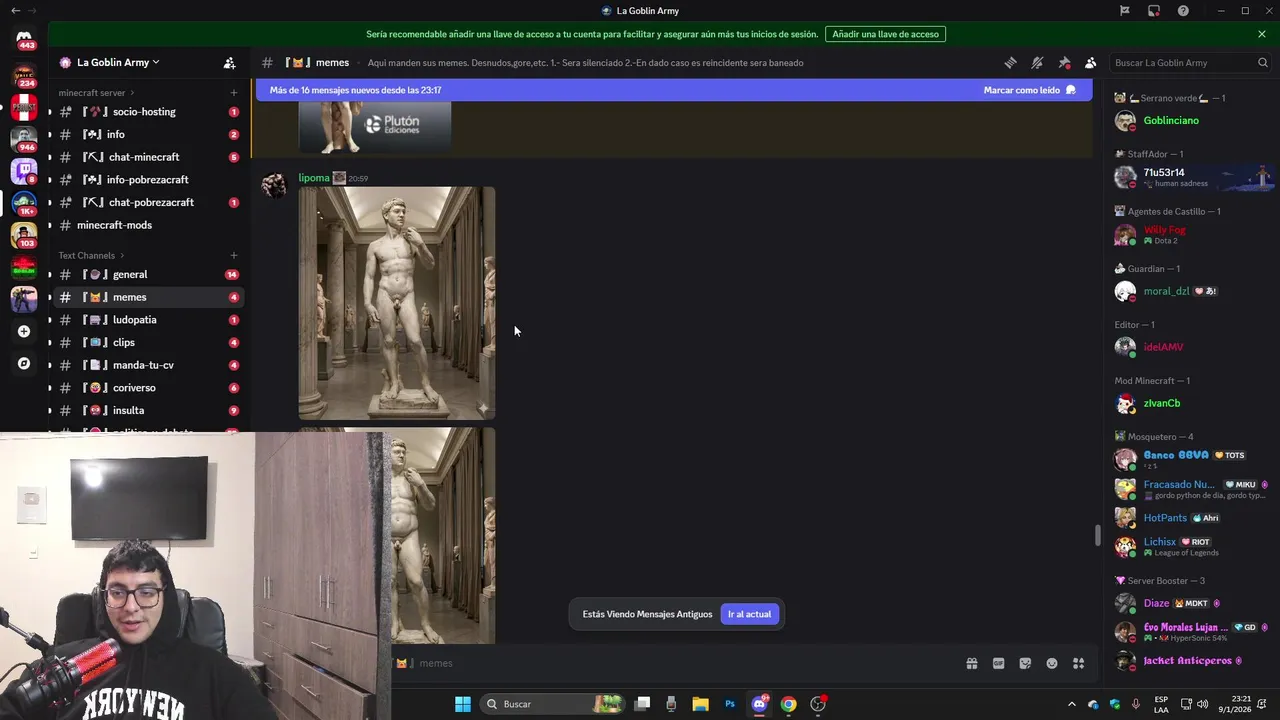Viewport: 1280px width, 720px height.
Task: Open server icon with 946 badge
Action: 24,138
